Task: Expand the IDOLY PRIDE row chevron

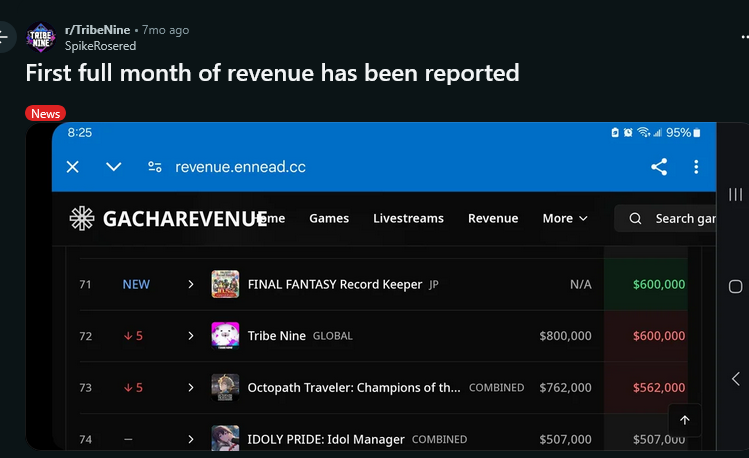Action: 191,439
